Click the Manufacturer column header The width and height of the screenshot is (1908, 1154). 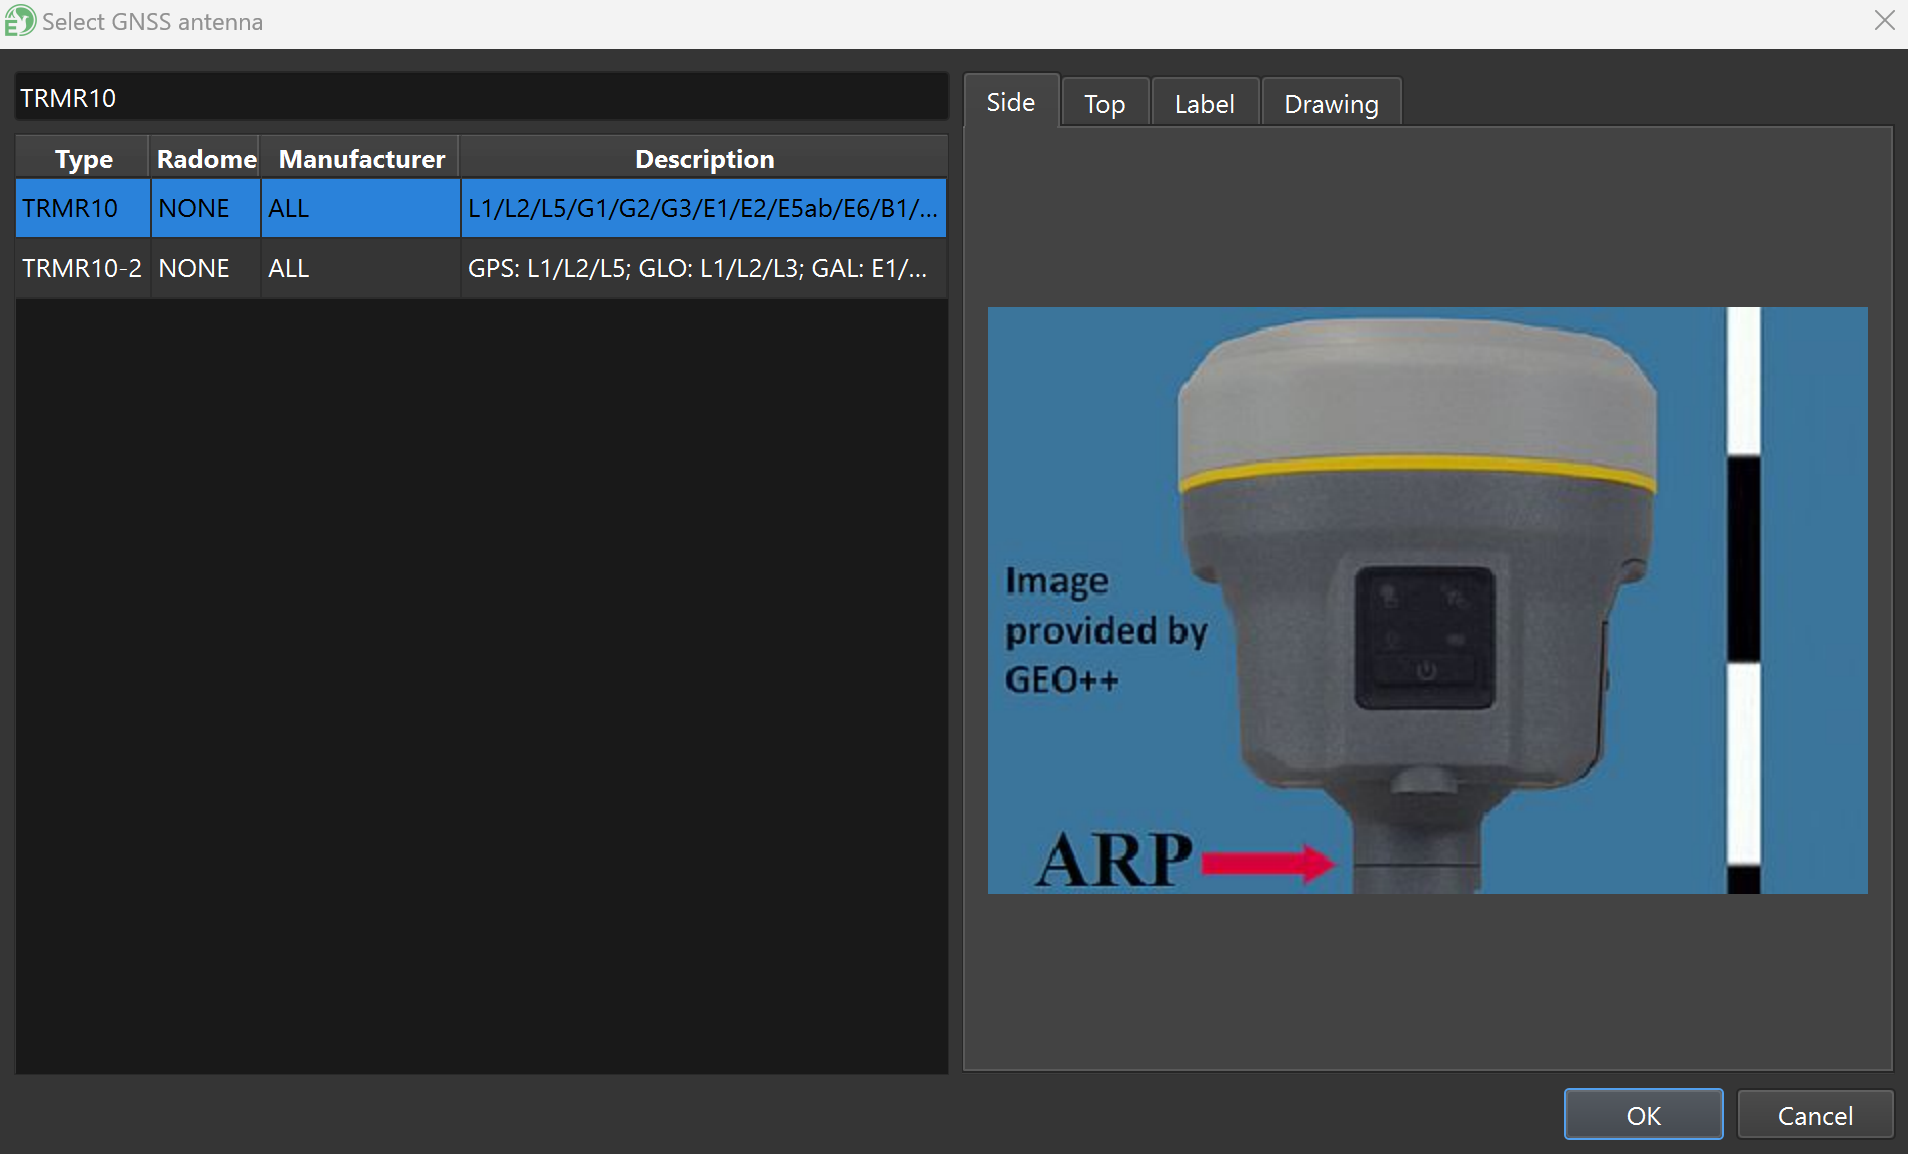pos(361,159)
